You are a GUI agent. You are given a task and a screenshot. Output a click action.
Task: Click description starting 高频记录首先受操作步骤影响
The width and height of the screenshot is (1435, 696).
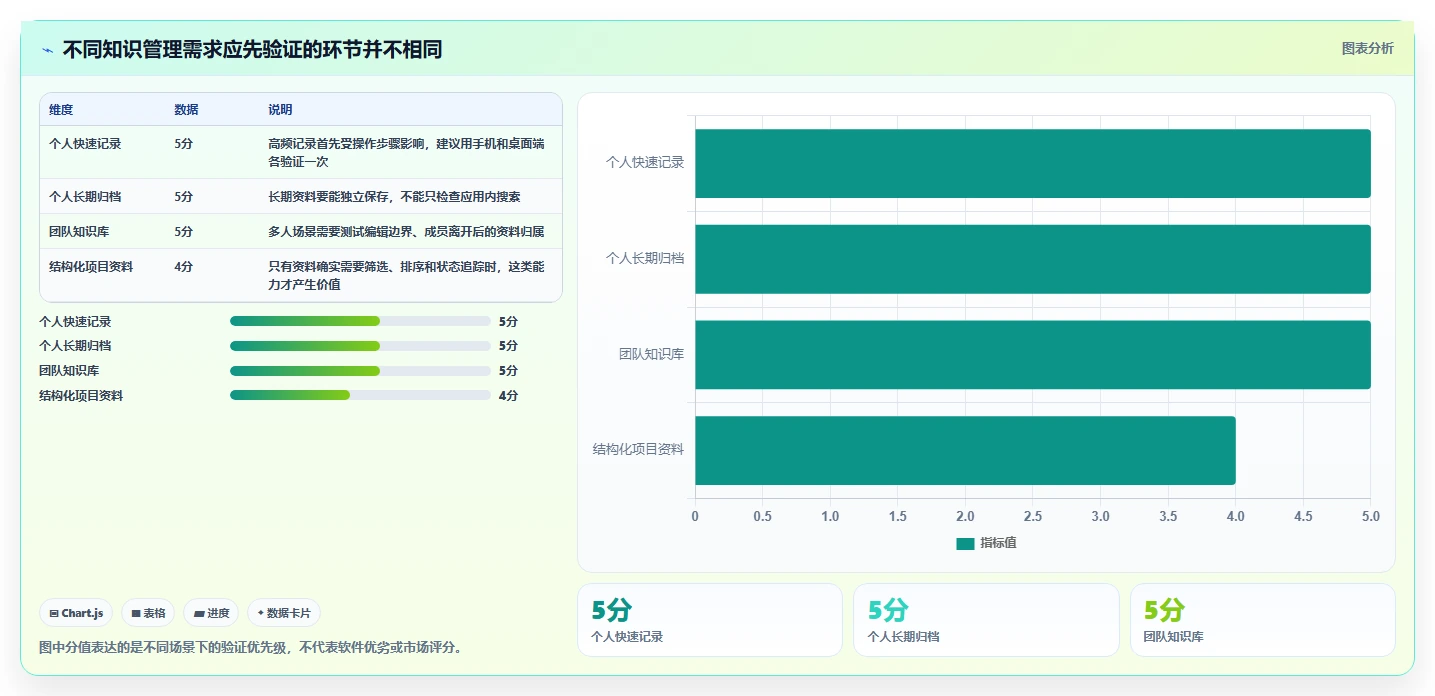pos(407,153)
